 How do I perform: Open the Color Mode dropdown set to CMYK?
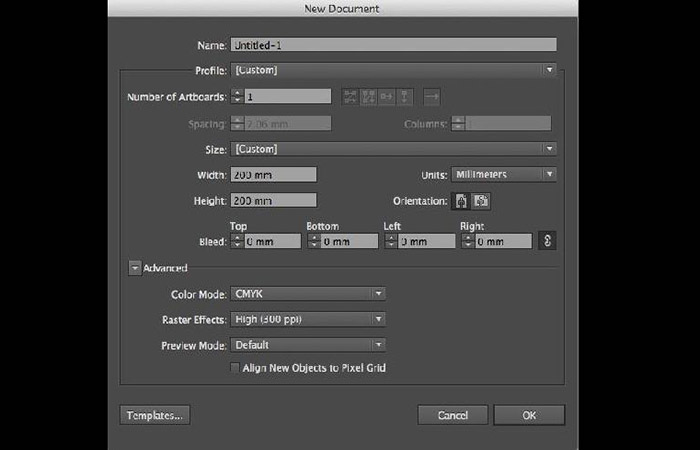click(308, 294)
